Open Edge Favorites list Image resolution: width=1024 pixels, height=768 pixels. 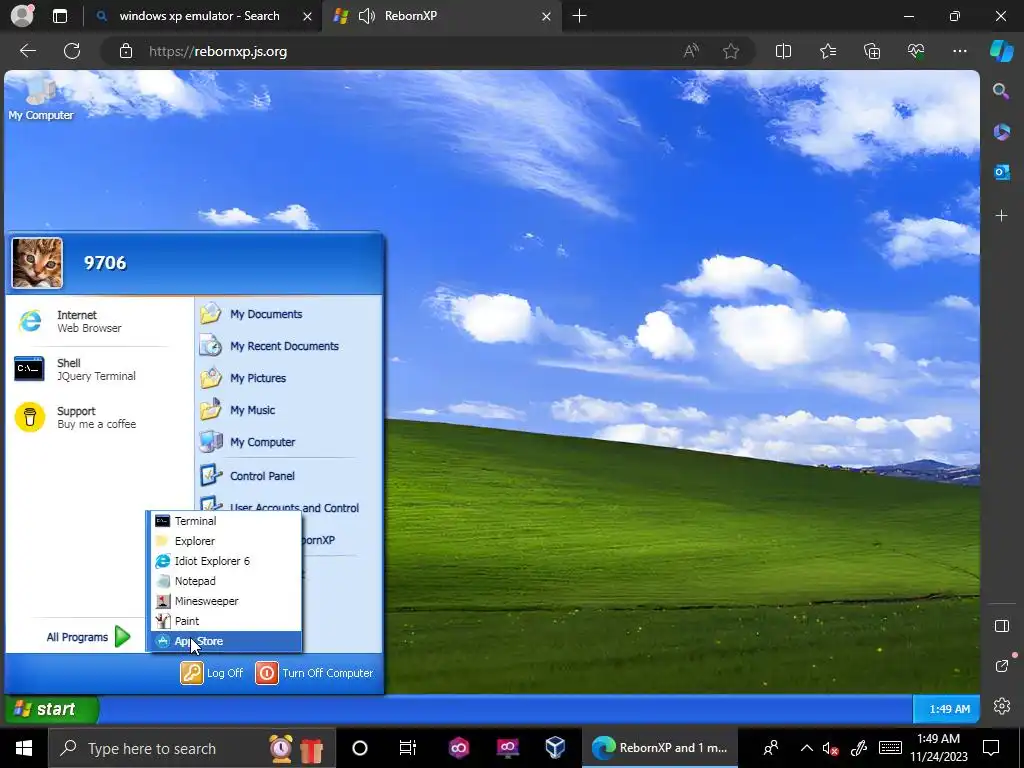tap(827, 52)
